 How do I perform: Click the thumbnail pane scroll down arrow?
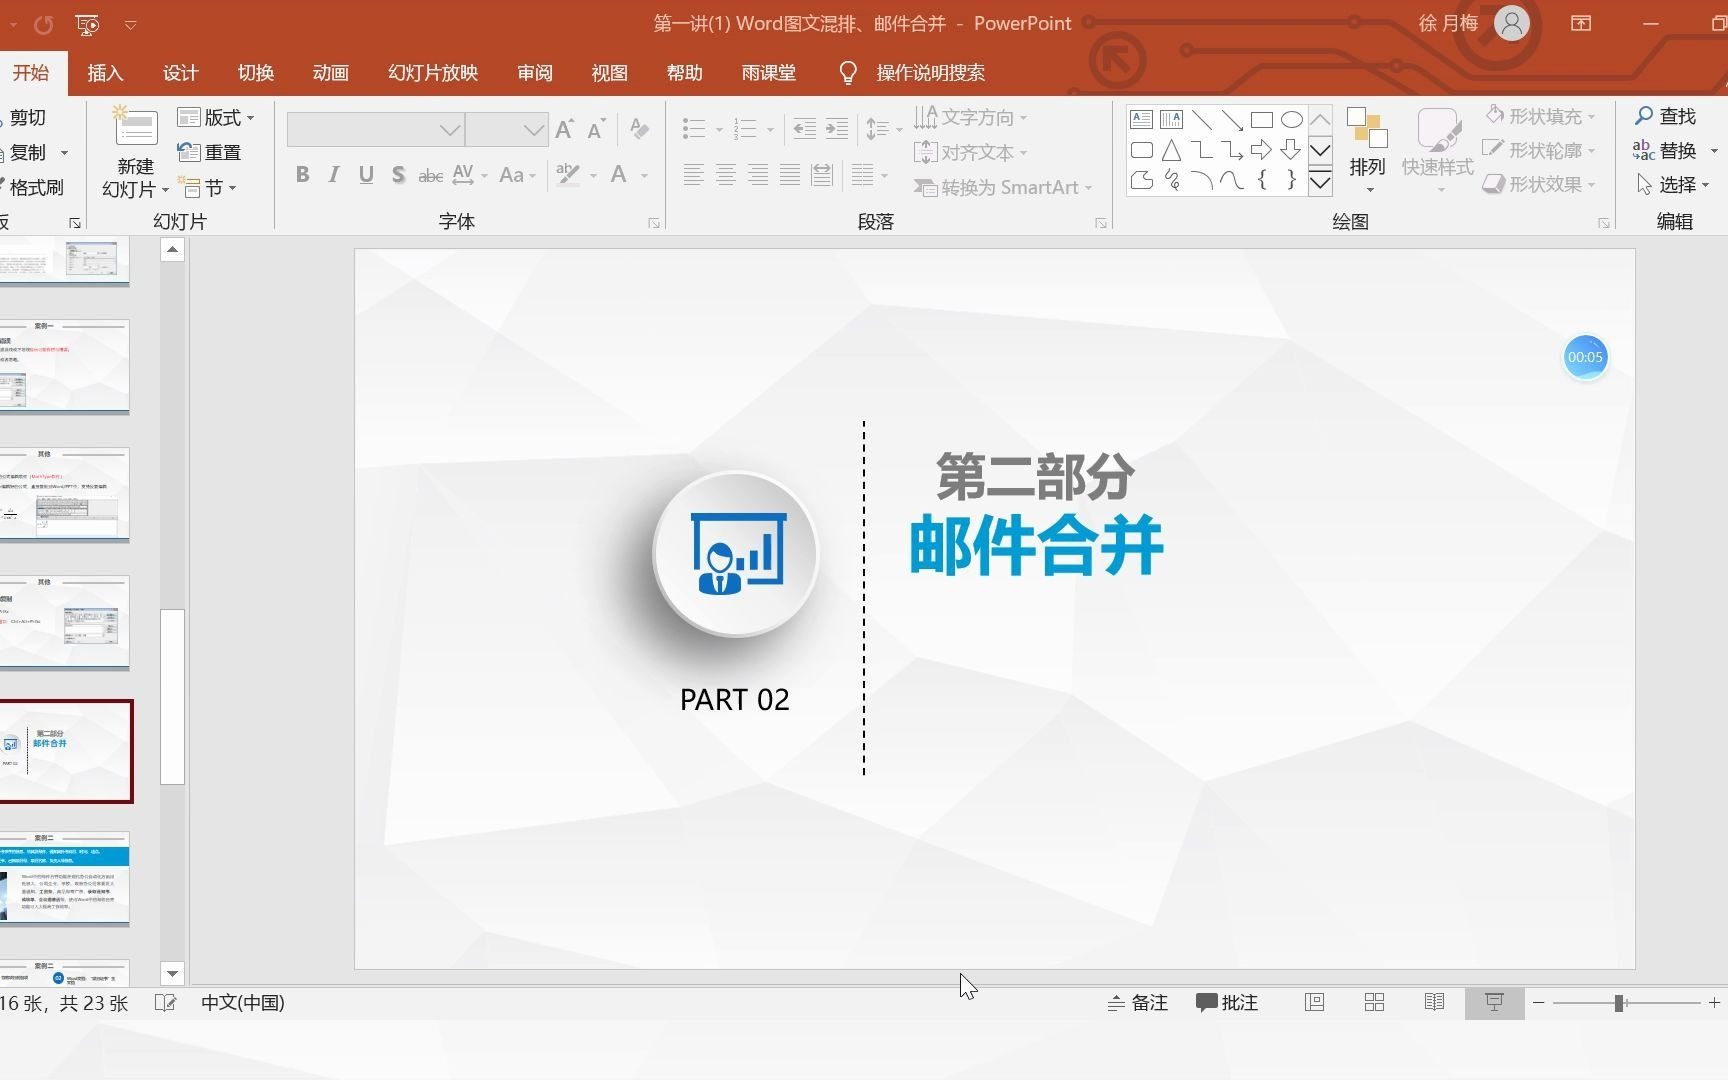point(172,974)
